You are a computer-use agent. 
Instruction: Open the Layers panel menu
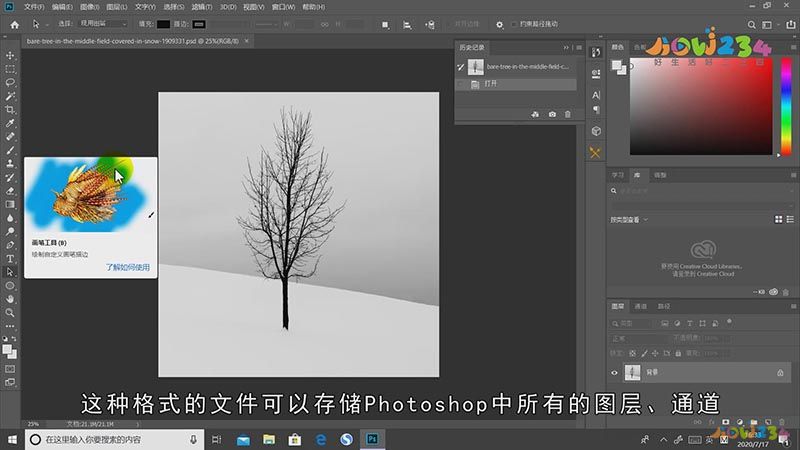tap(793, 306)
